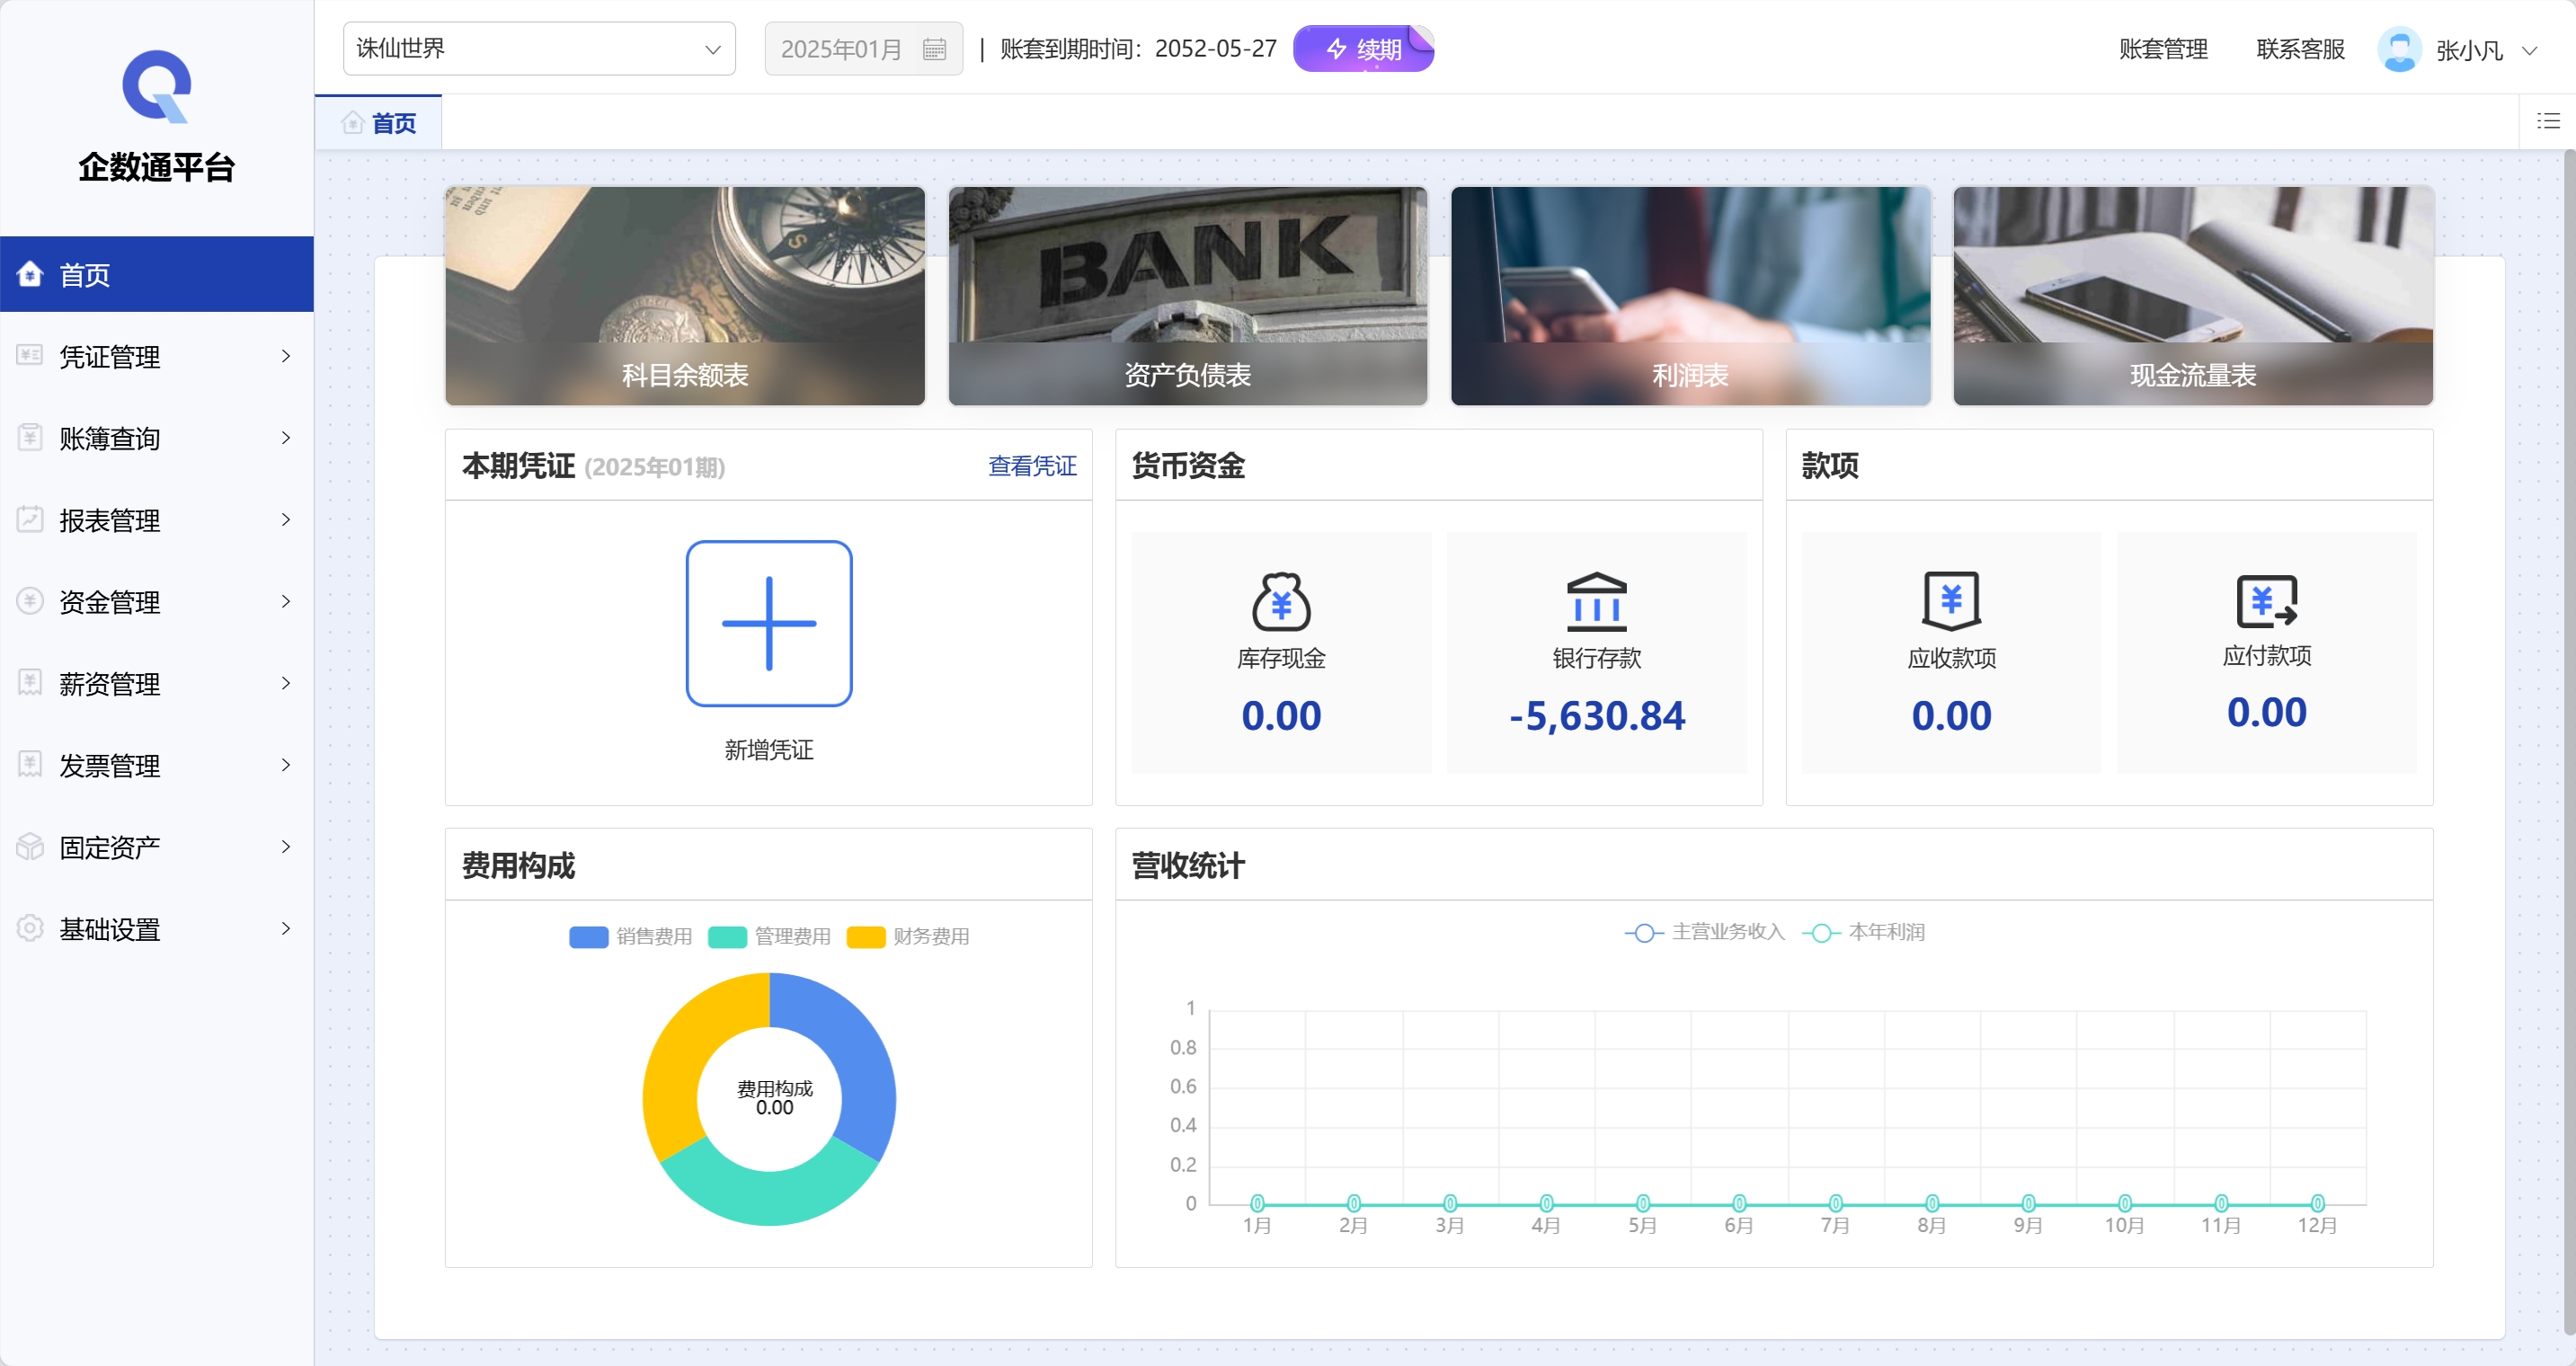
Task: Select the 报表管理 icon
Action: [29, 519]
